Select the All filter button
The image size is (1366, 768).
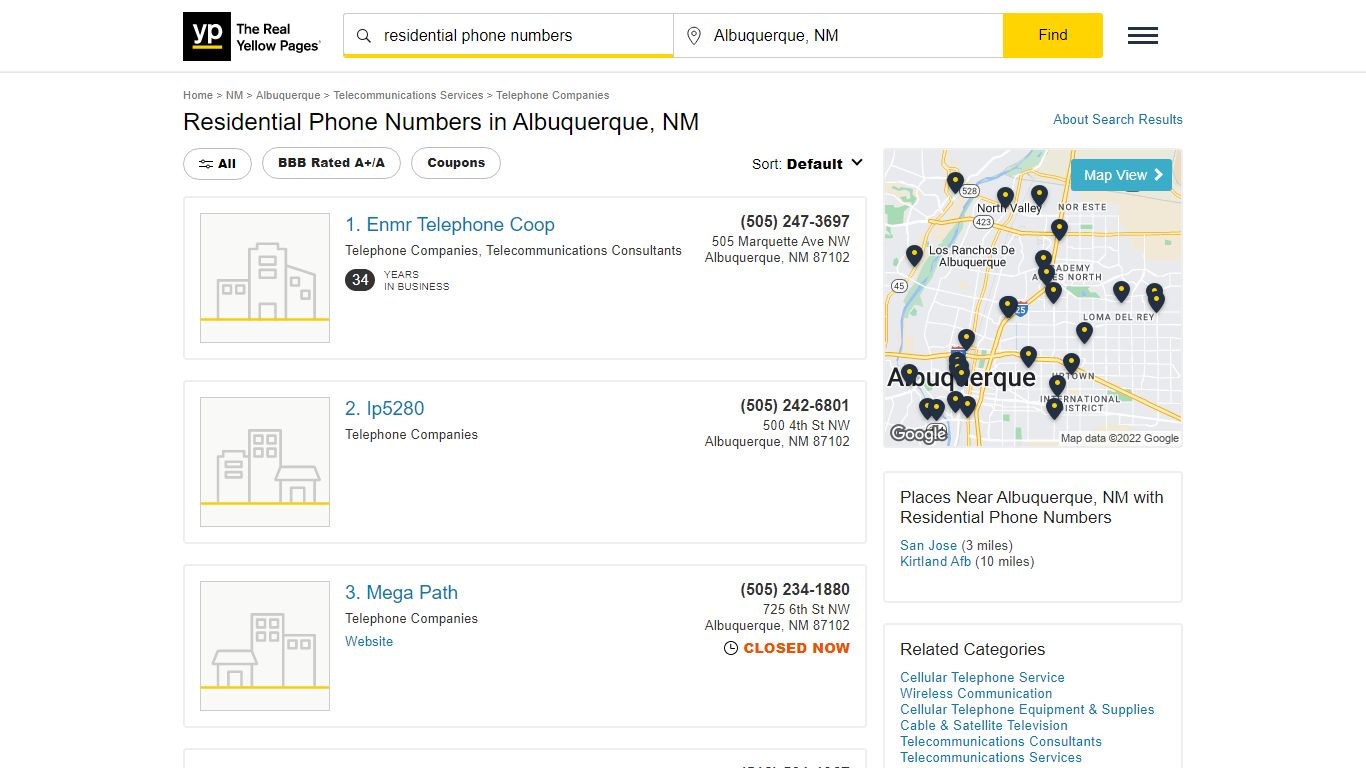217,164
